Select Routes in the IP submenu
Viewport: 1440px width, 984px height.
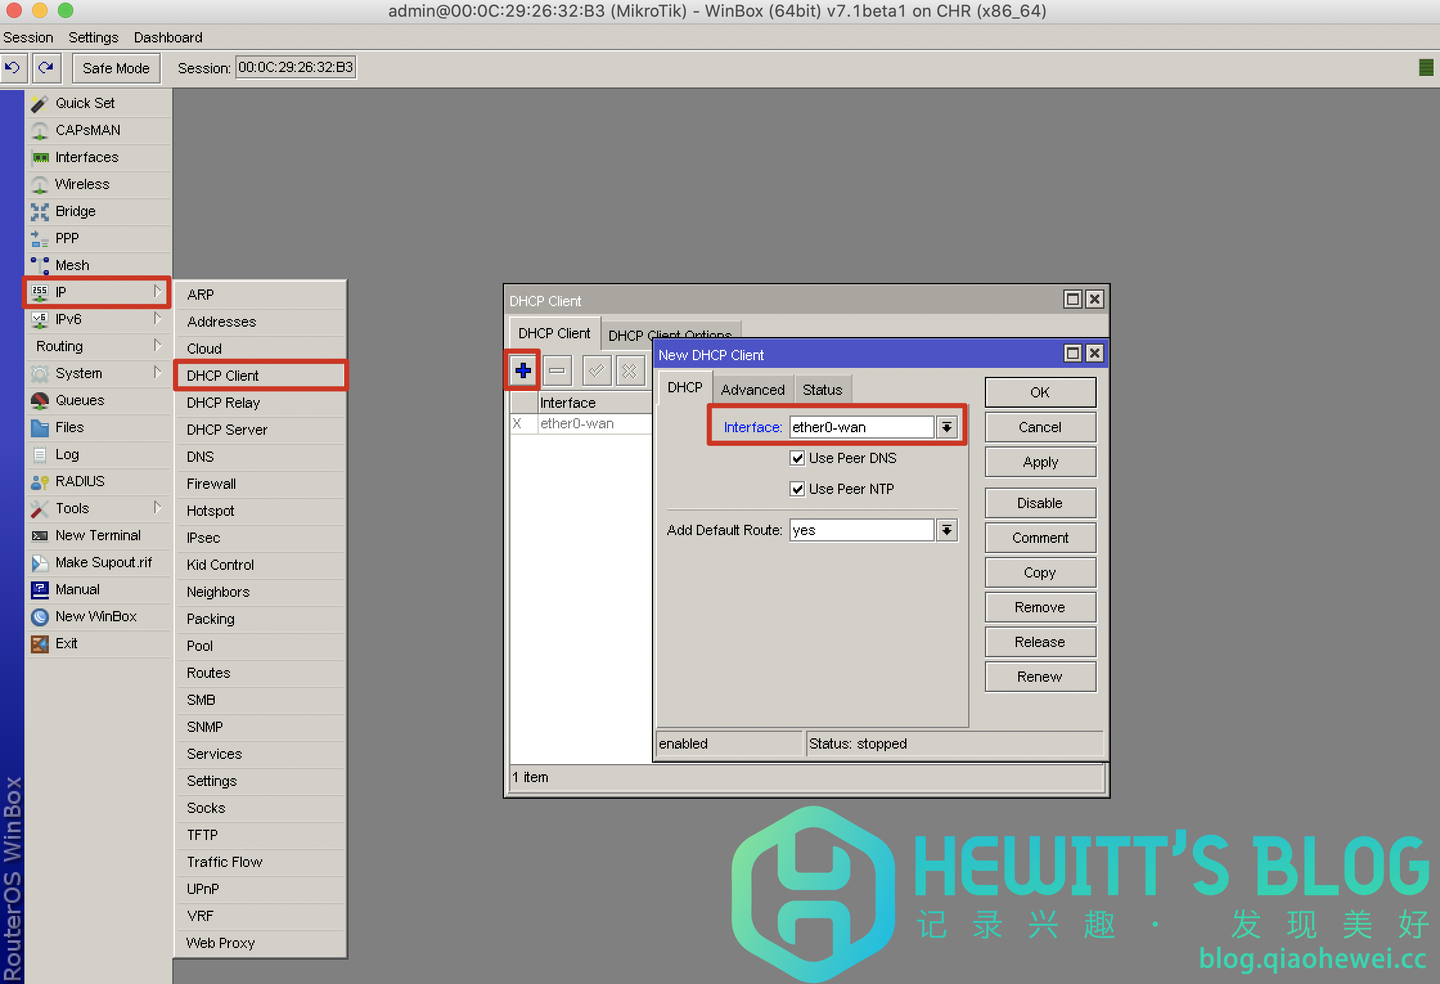coord(260,673)
